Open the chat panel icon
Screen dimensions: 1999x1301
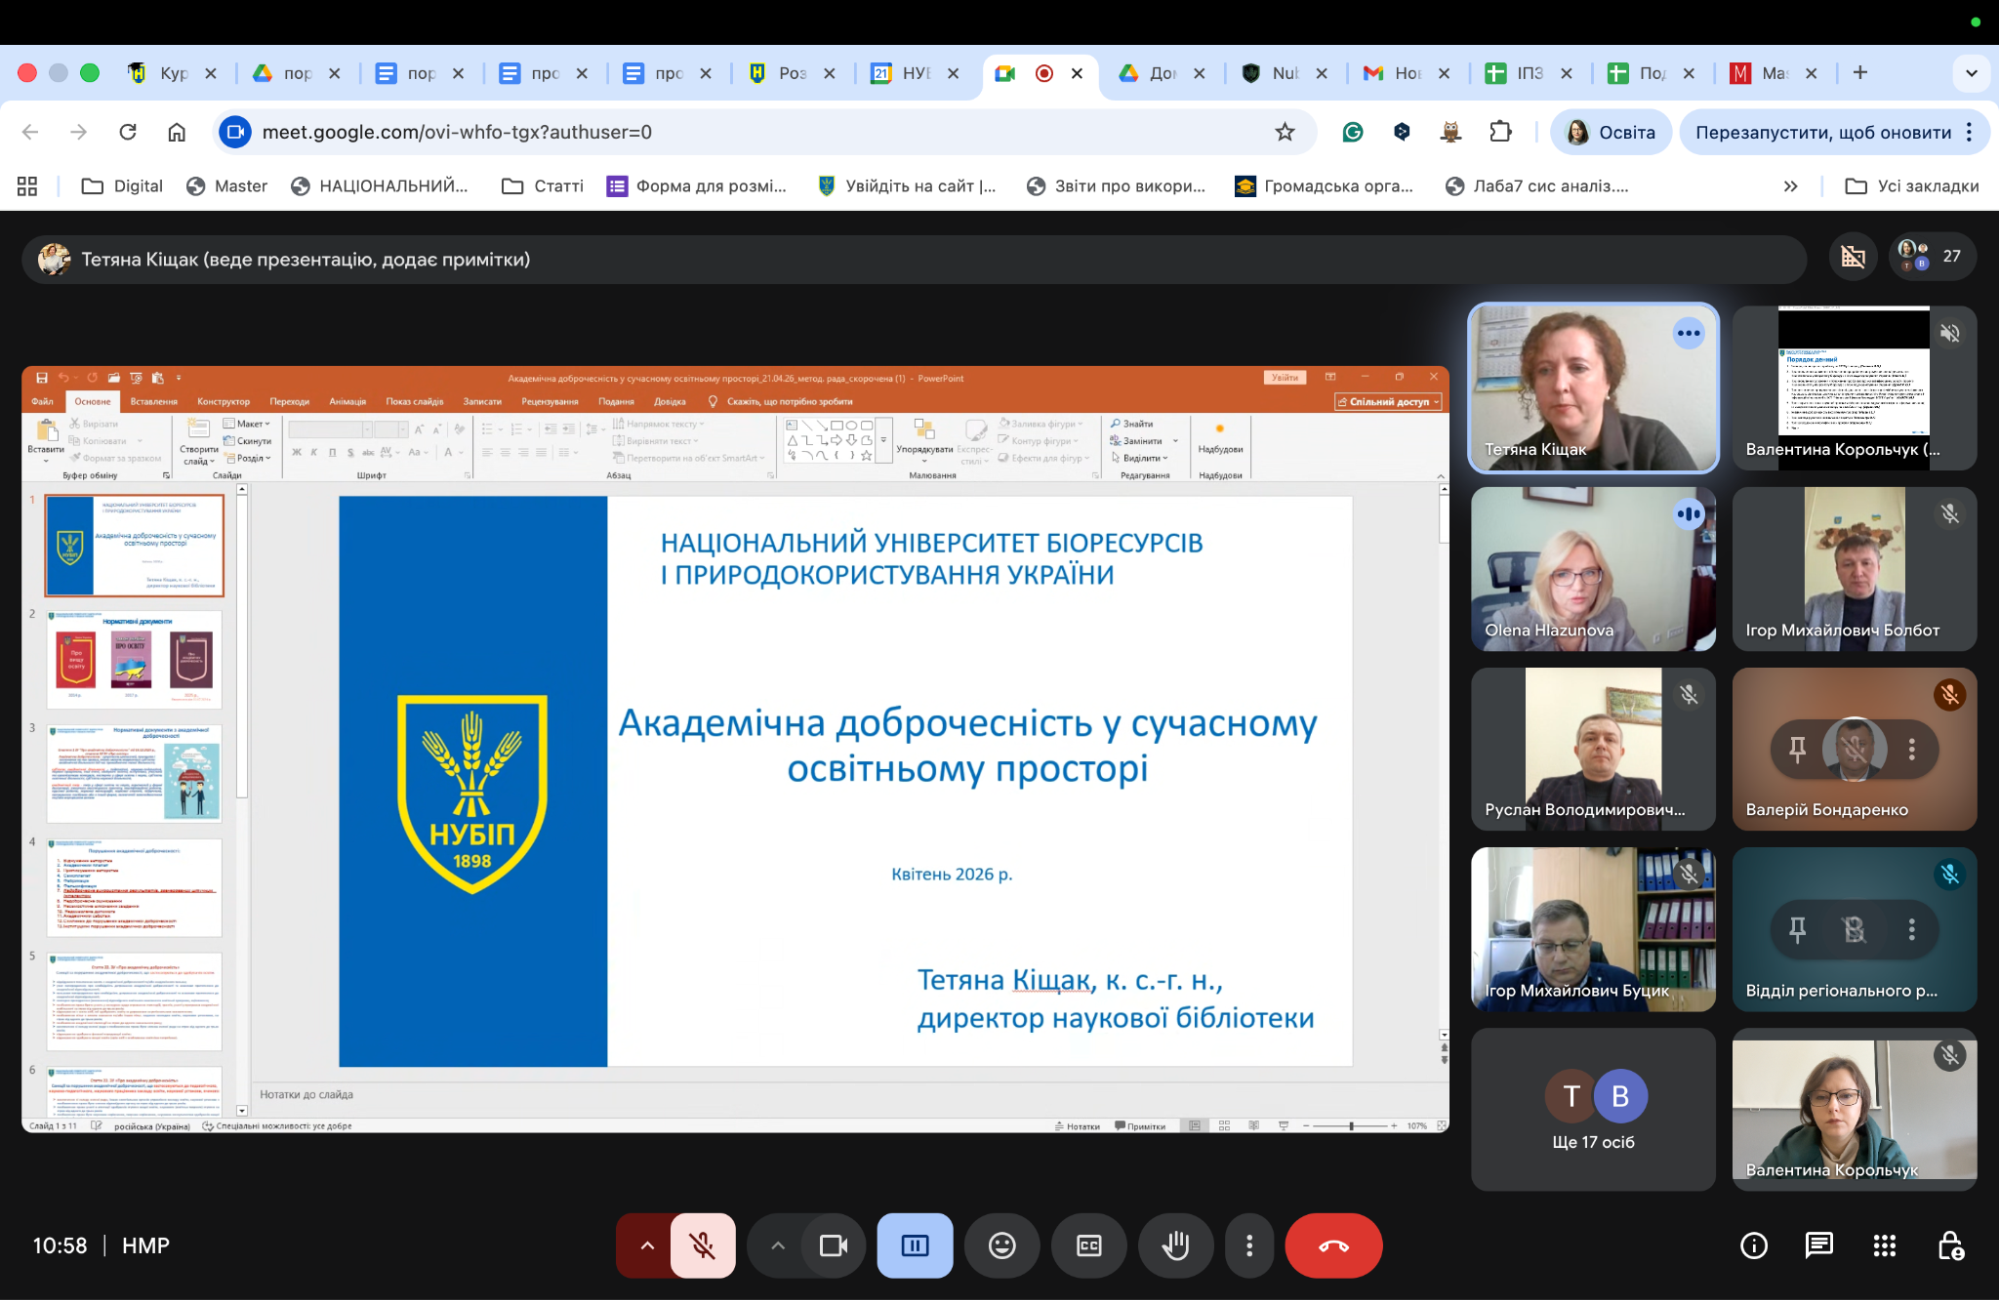coord(1818,1246)
